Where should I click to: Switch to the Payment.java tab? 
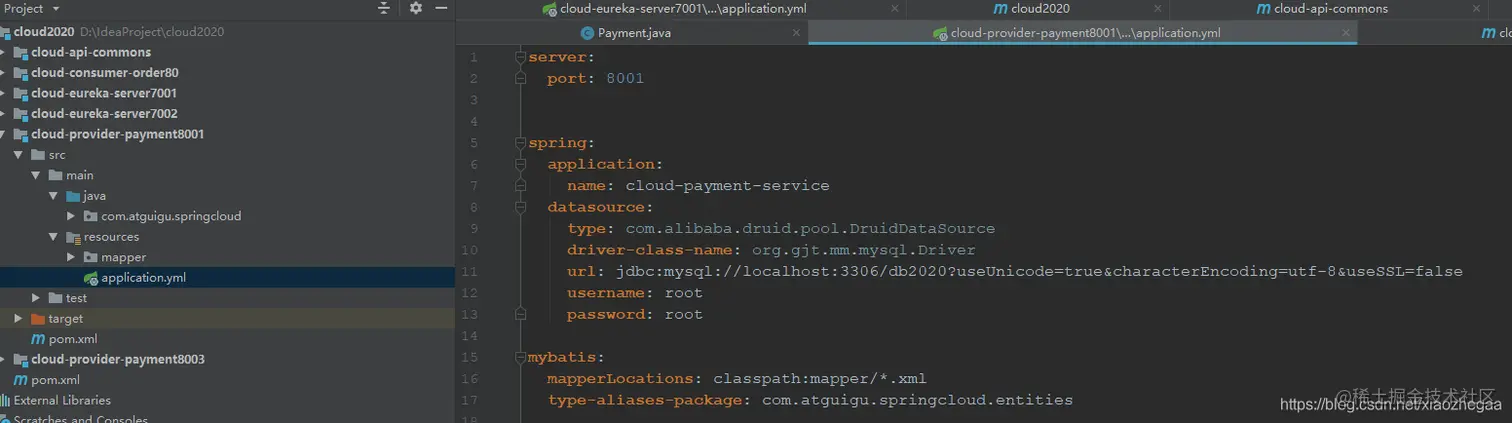(634, 33)
